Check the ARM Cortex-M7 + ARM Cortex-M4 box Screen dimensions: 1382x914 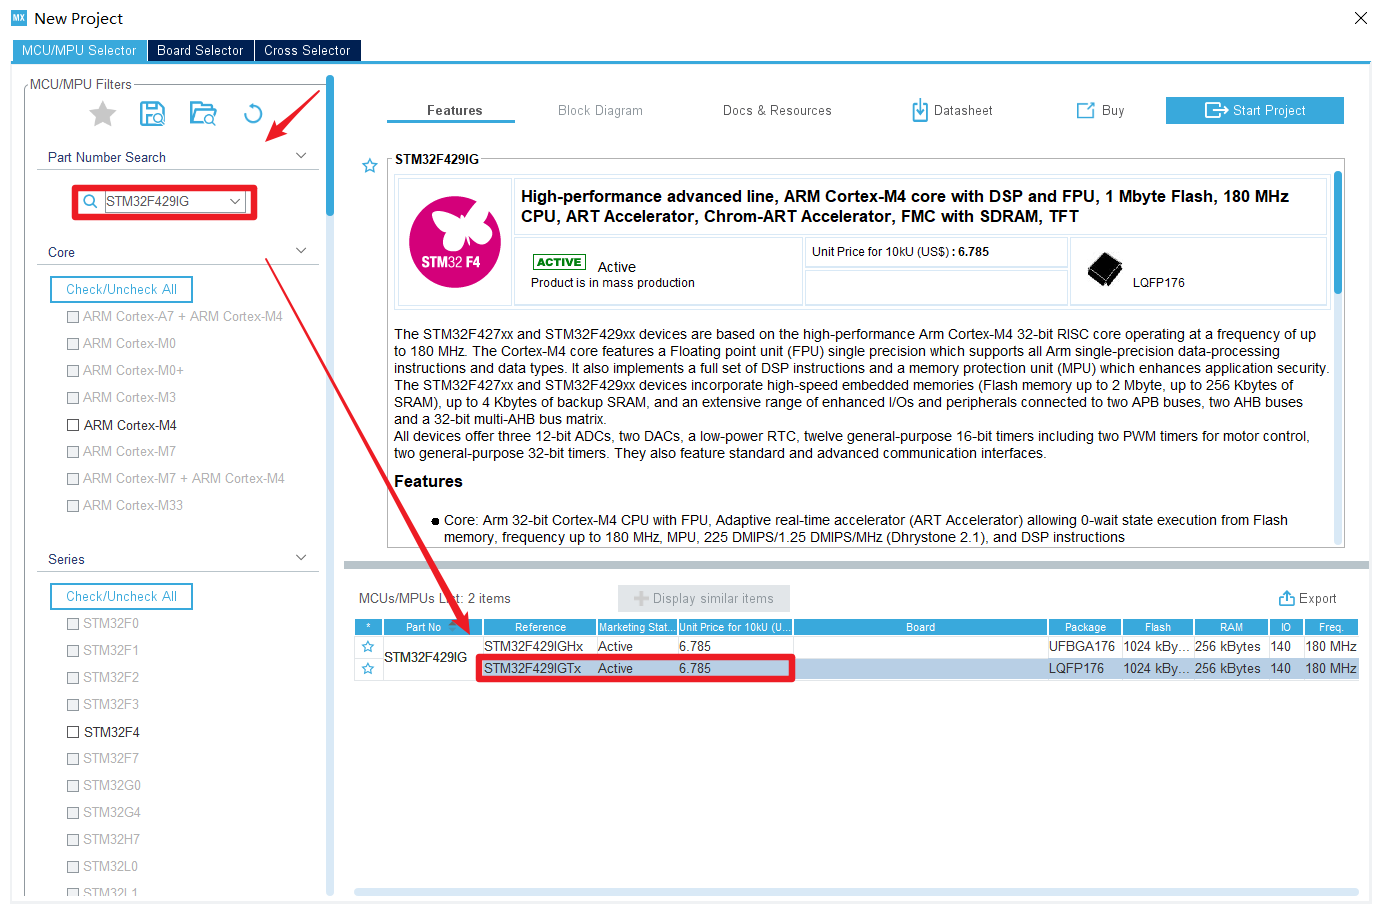73,479
